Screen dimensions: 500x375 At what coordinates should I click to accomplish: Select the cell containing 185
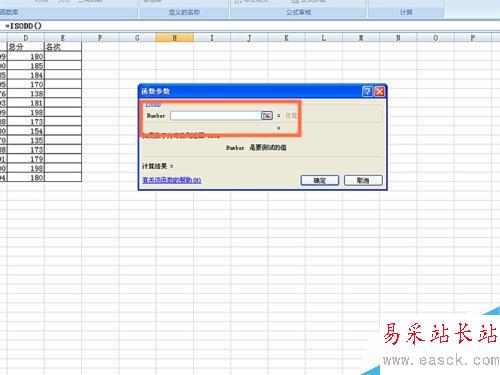(x=26, y=66)
